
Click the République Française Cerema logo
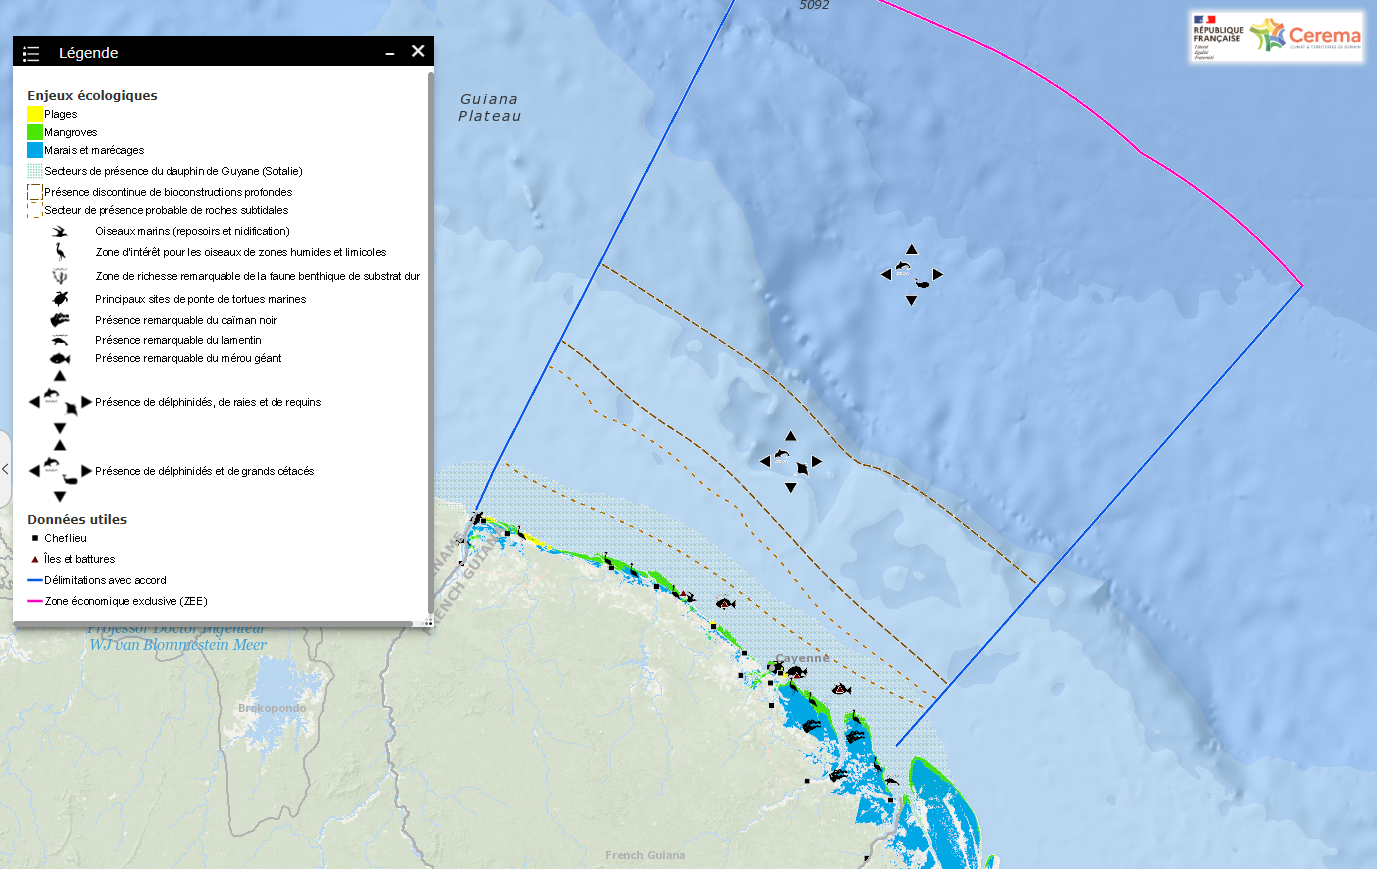[x=1277, y=37]
